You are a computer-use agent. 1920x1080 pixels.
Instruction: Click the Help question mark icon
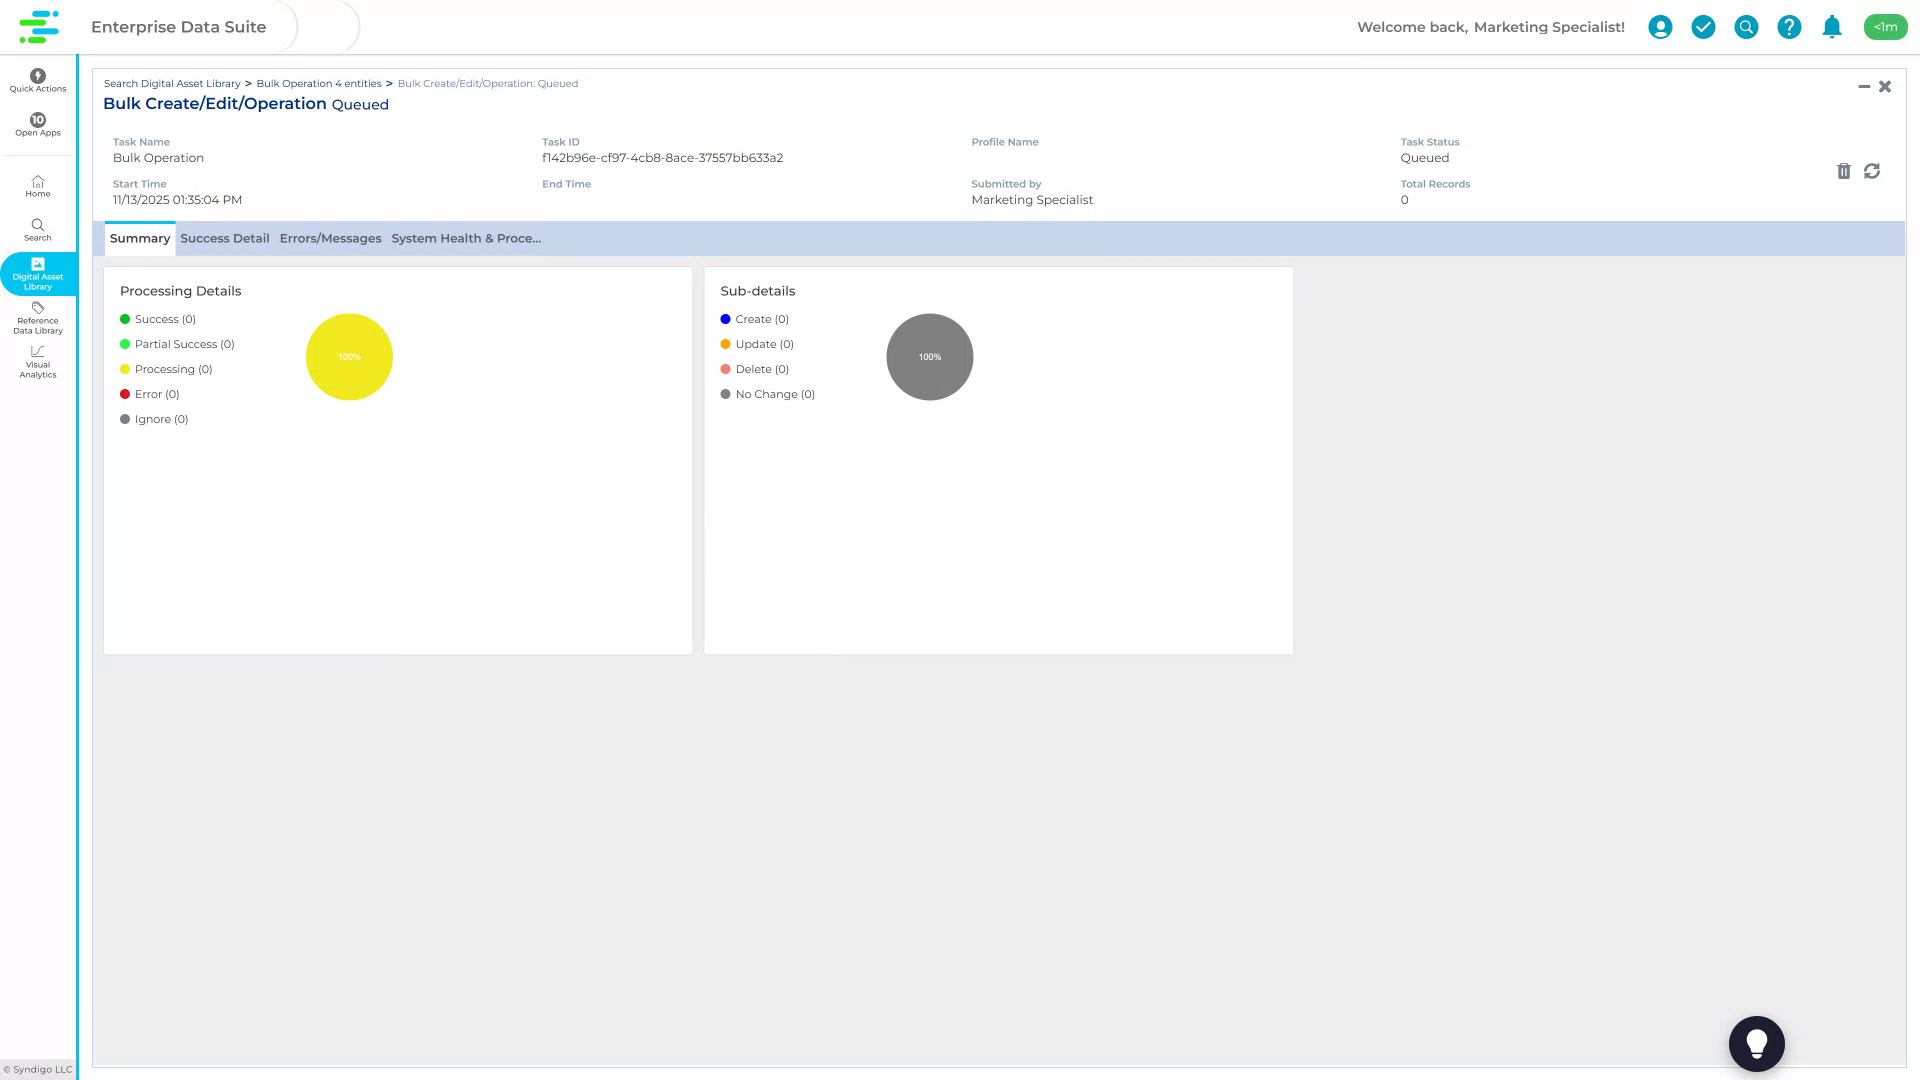[x=1789, y=27]
